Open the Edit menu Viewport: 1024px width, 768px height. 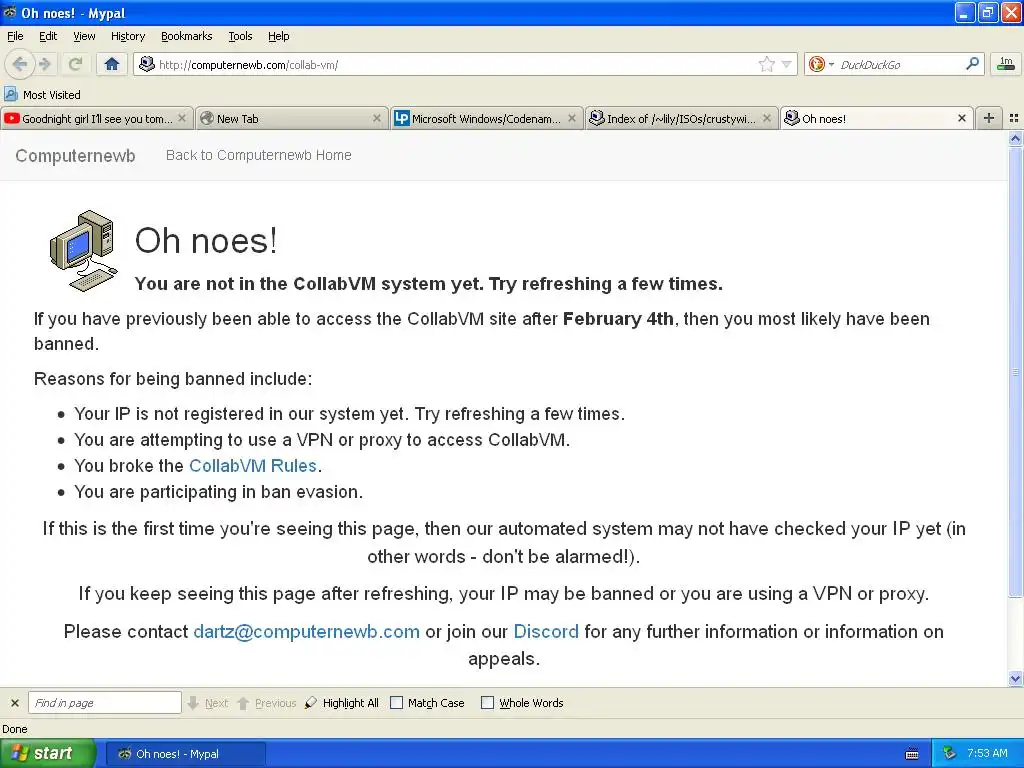click(x=48, y=36)
